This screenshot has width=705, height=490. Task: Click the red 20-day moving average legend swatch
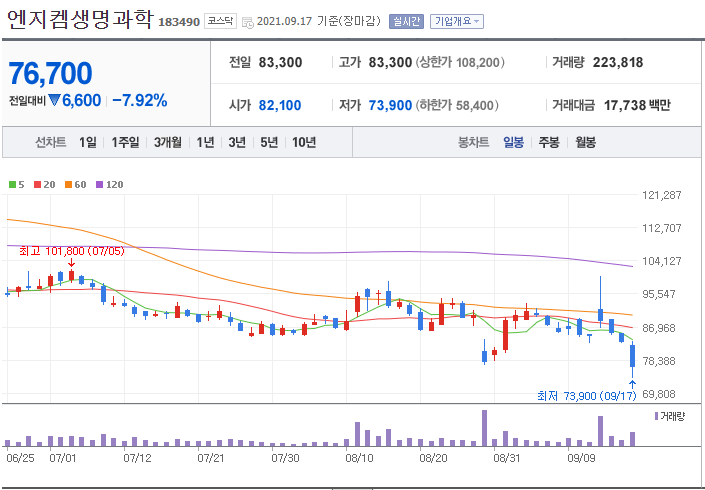tap(37, 185)
